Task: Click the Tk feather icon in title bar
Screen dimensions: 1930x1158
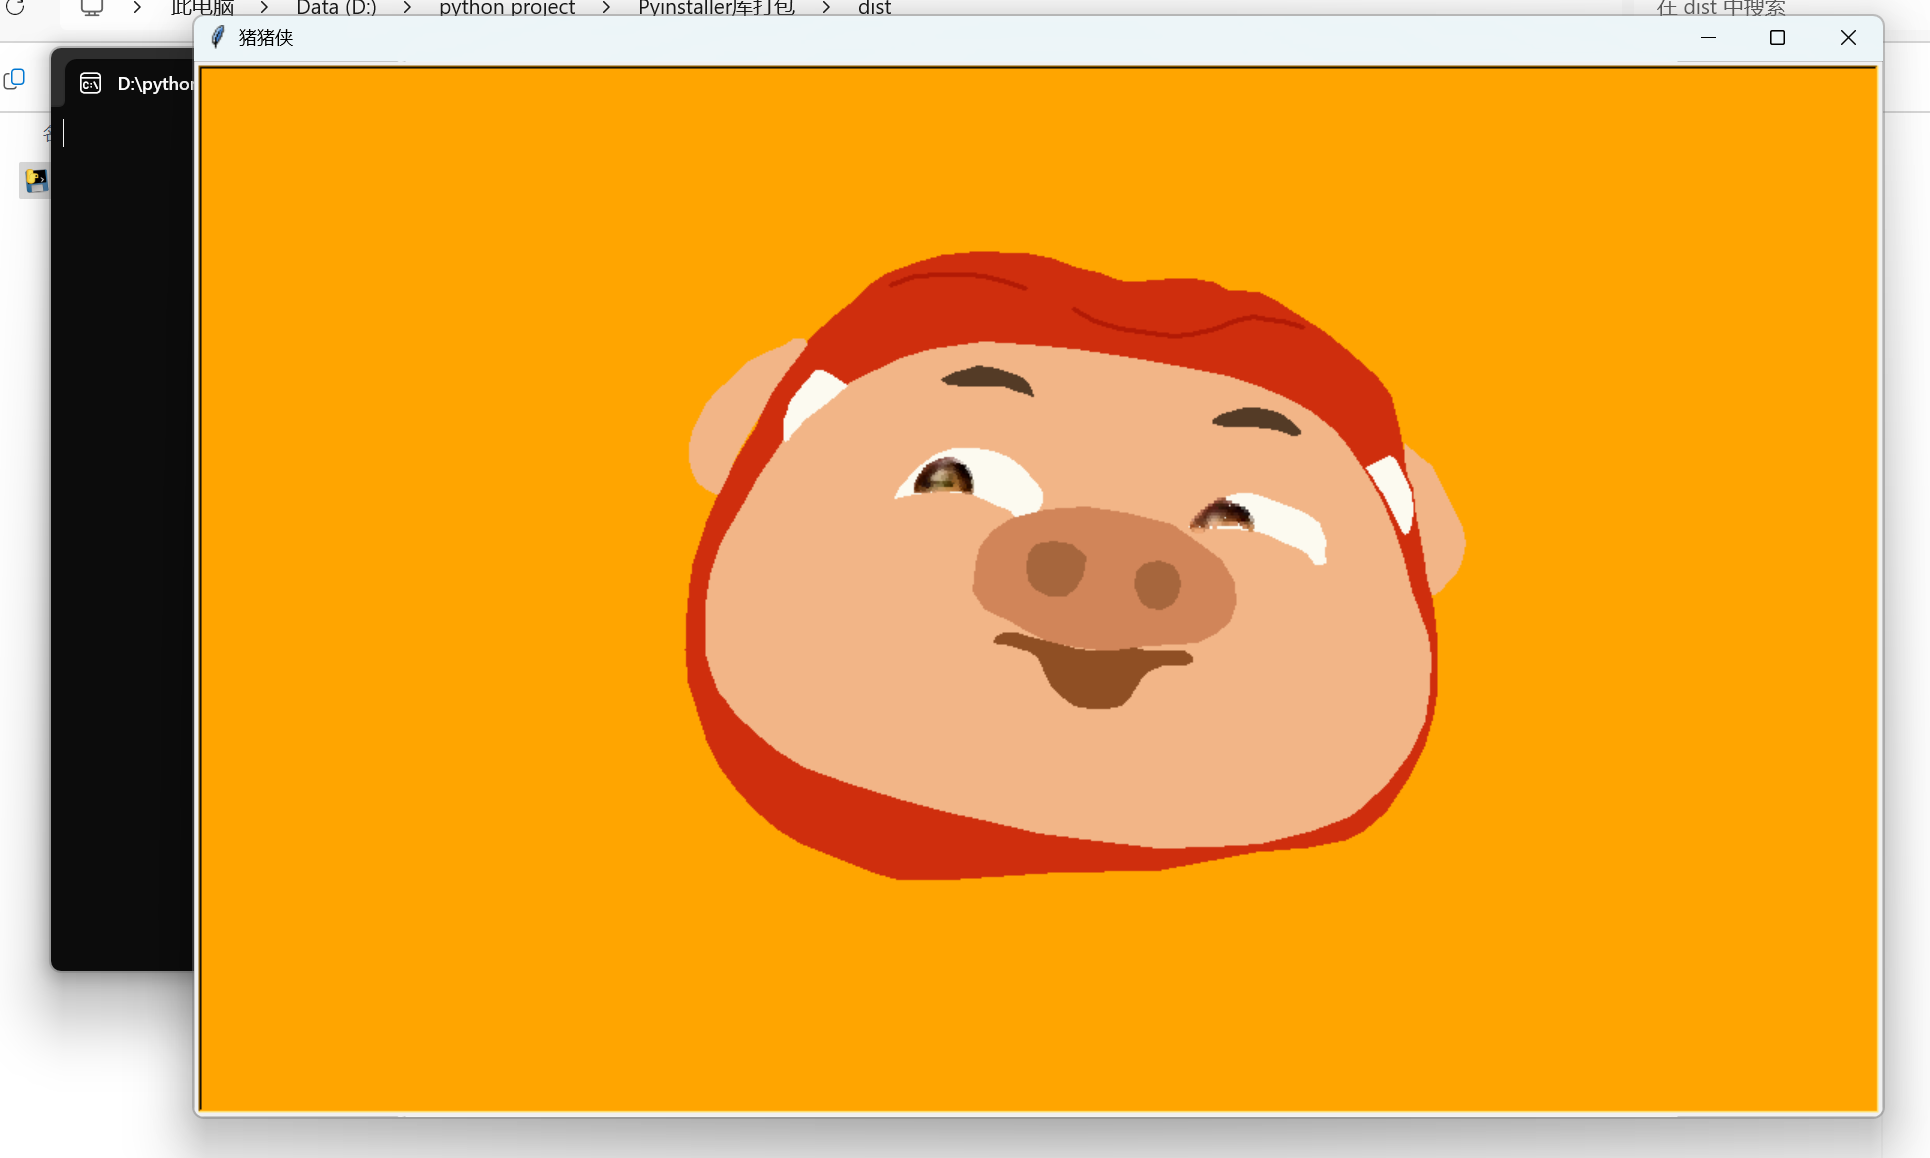Action: [218, 38]
